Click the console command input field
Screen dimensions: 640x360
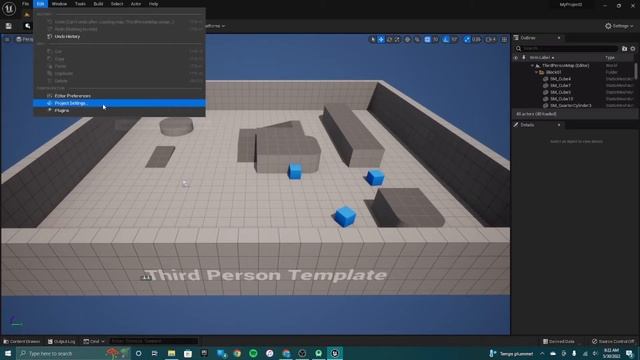tap(153, 341)
